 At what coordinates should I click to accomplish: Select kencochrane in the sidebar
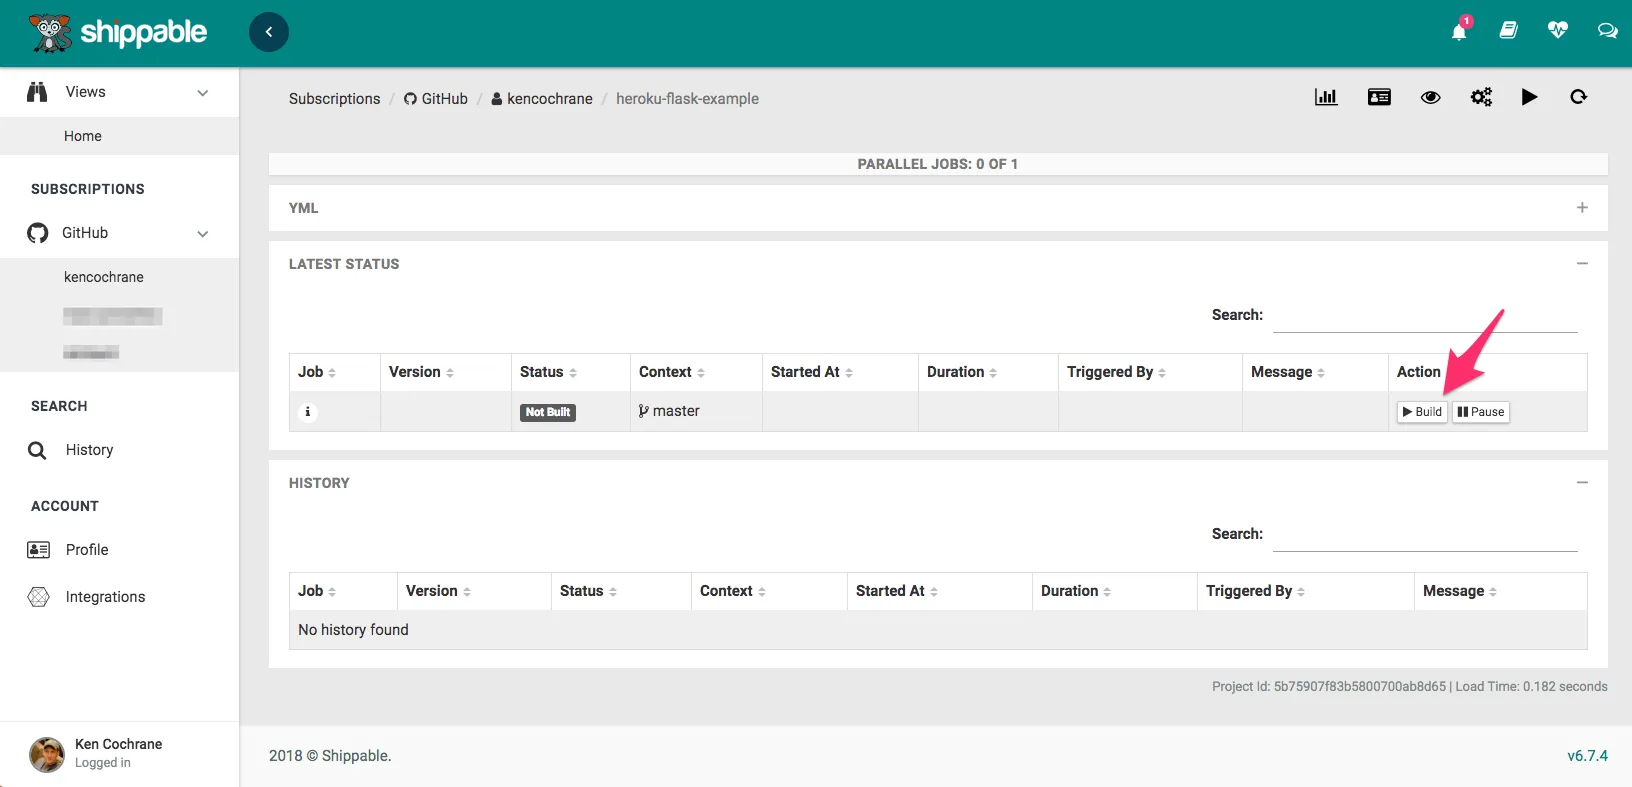104,277
